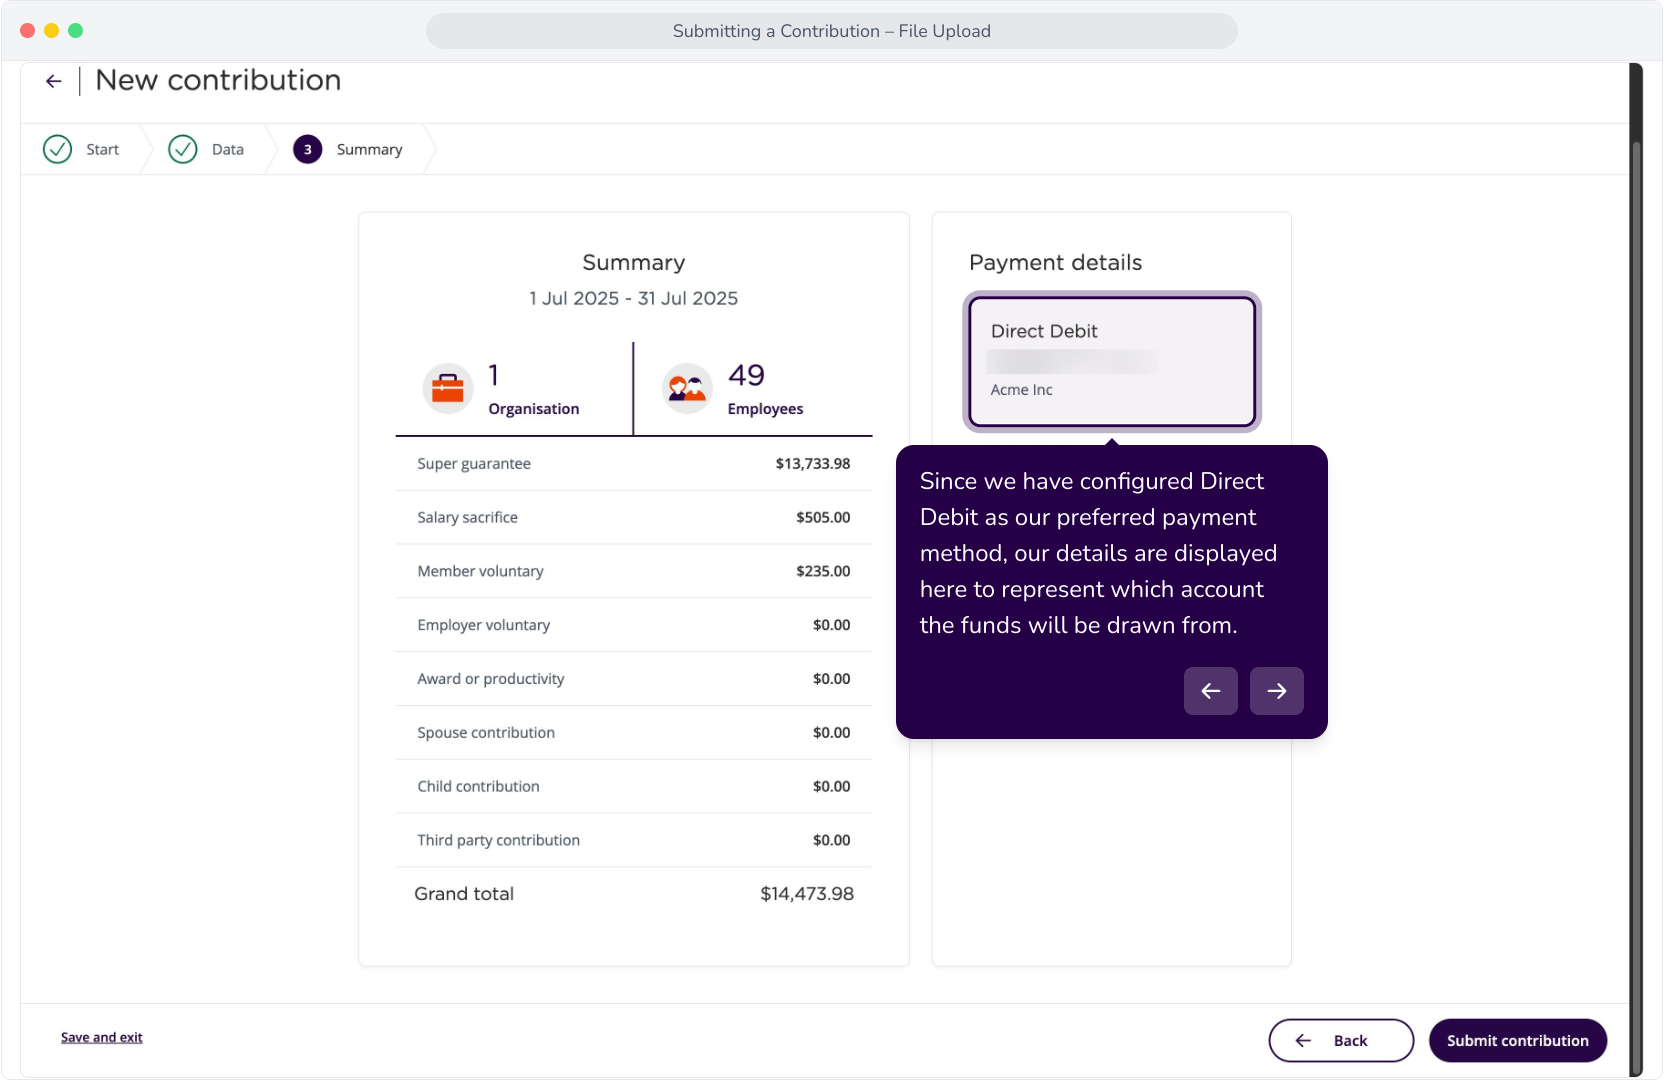Select the Direct Debit payment card
This screenshot has height=1080, width=1664.
(1112, 362)
